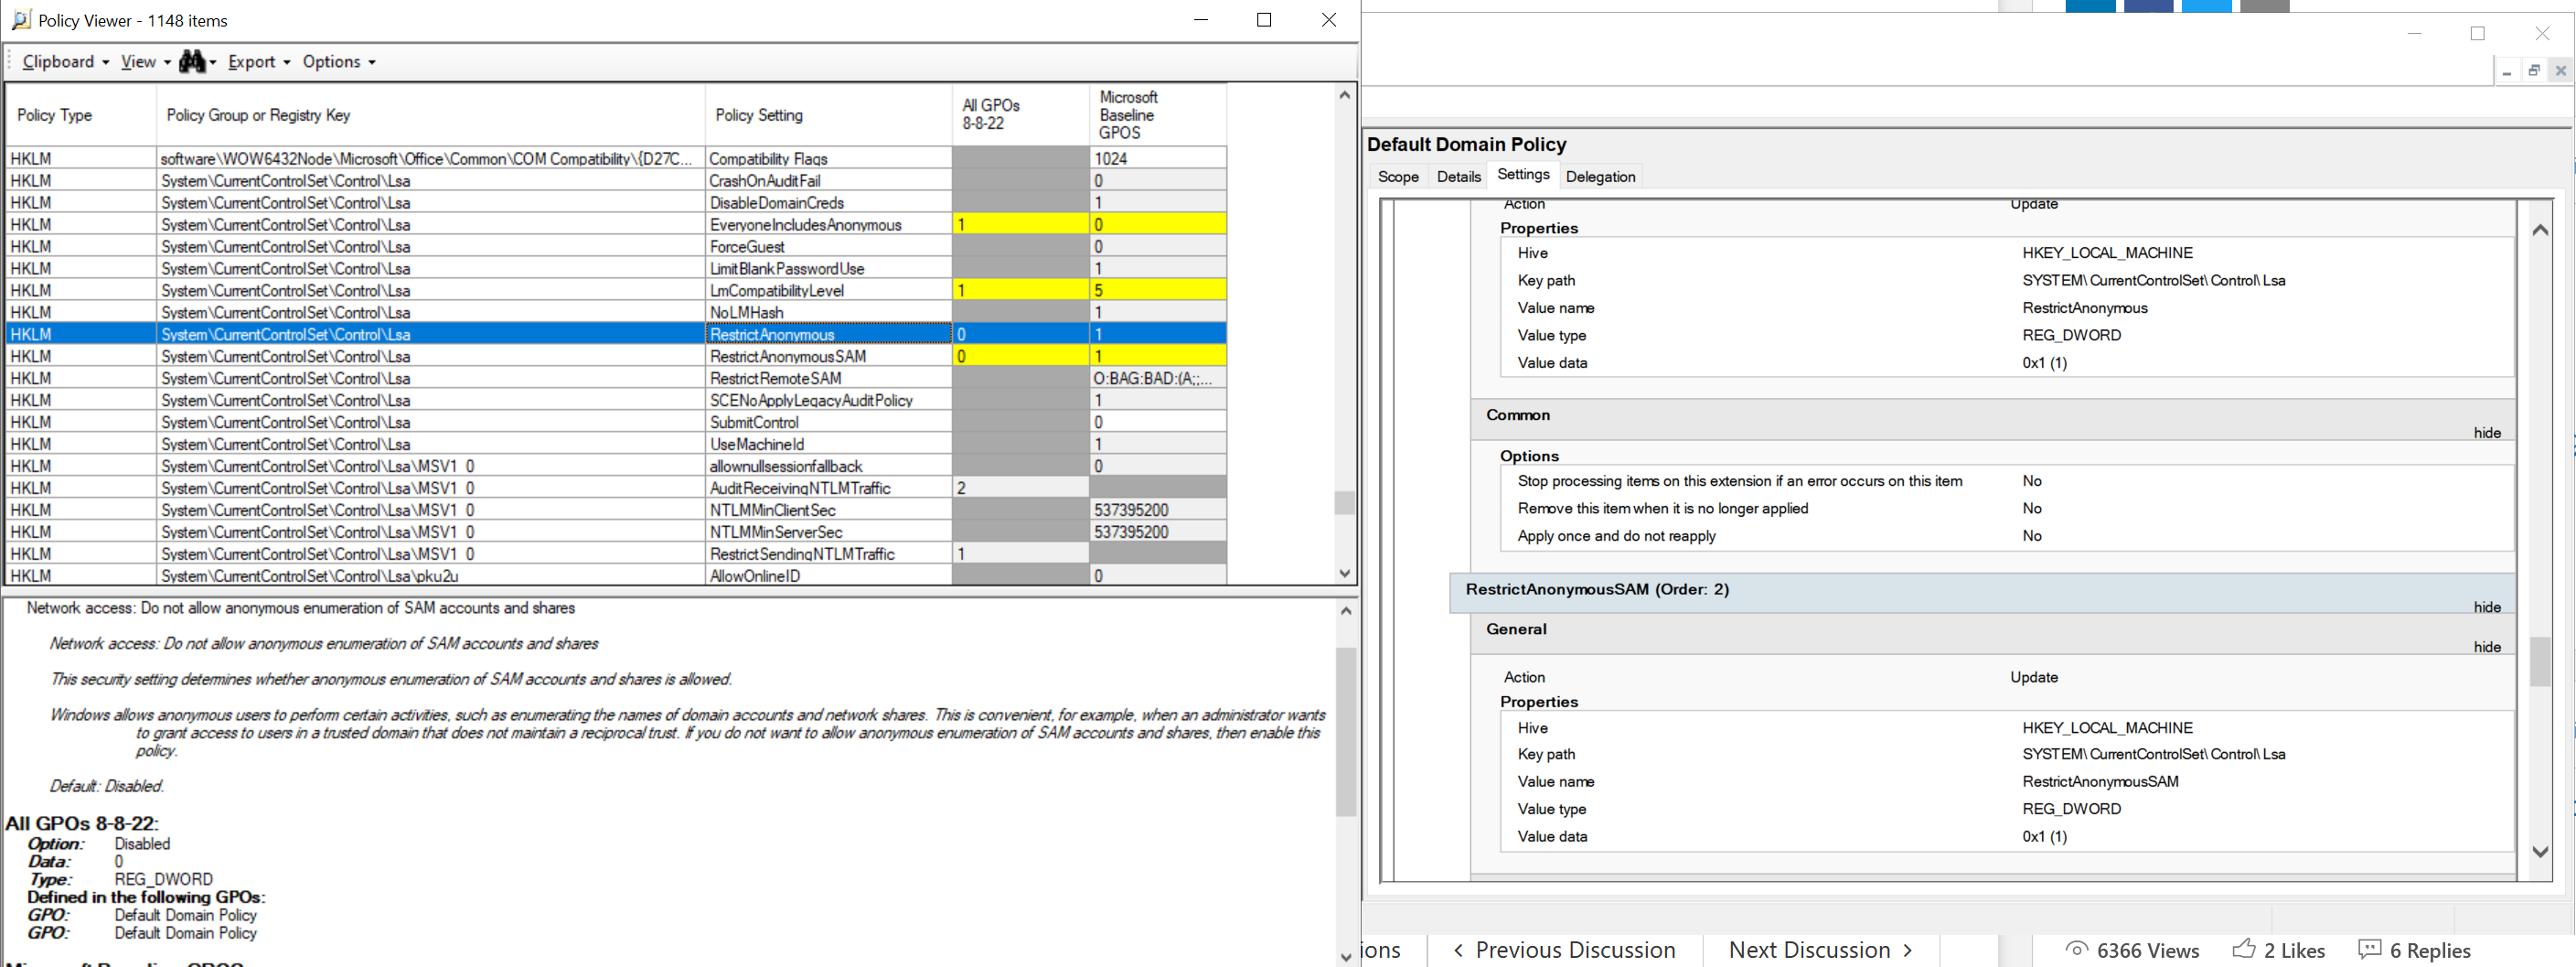Click the eye icon beside 6366 Views
This screenshot has width=2576, height=967.
(2076, 949)
